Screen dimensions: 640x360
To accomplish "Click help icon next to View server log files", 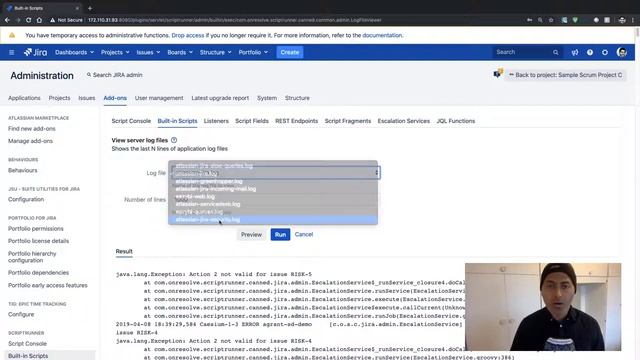I will click(x=174, y=140).
